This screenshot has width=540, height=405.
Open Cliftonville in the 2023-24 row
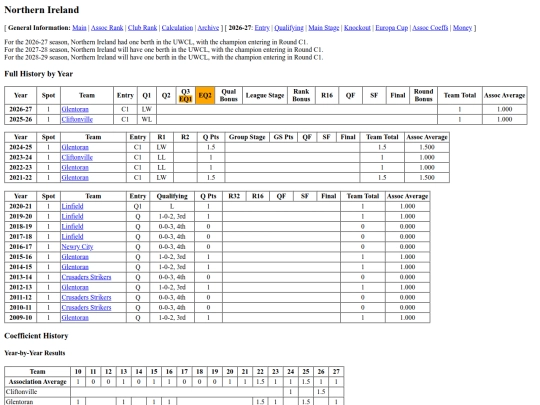[77, 157]
